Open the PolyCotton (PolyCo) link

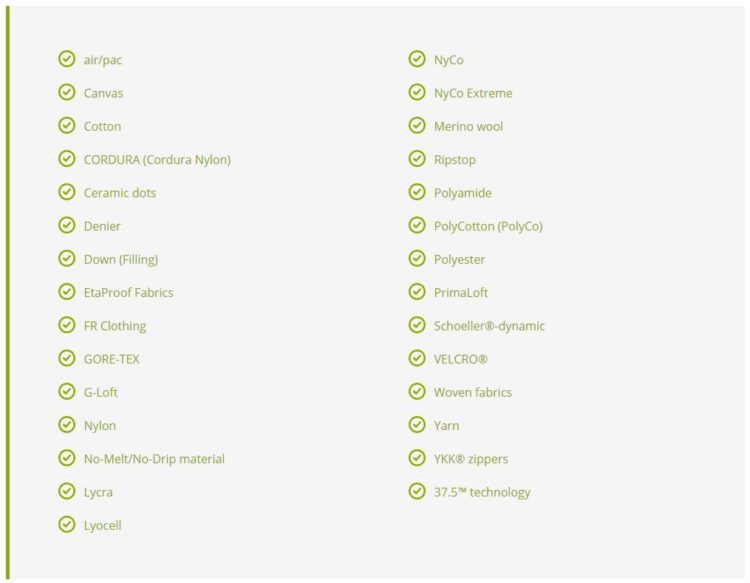click(488, 225)
